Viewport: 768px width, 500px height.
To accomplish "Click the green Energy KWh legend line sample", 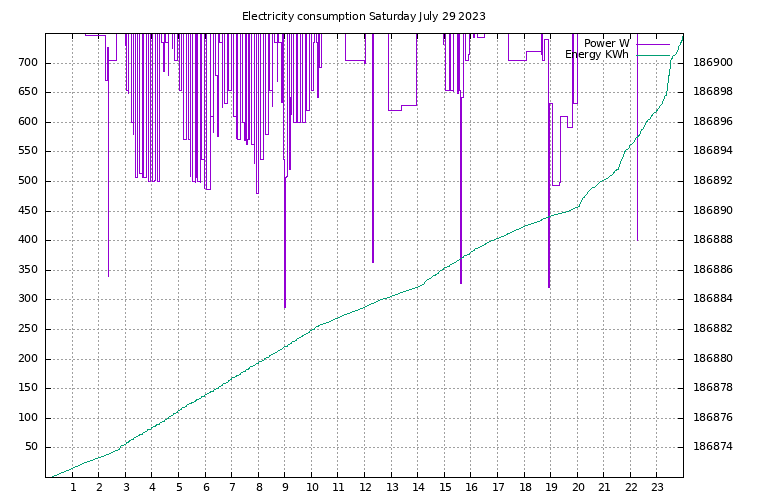I will click(653, 55).
